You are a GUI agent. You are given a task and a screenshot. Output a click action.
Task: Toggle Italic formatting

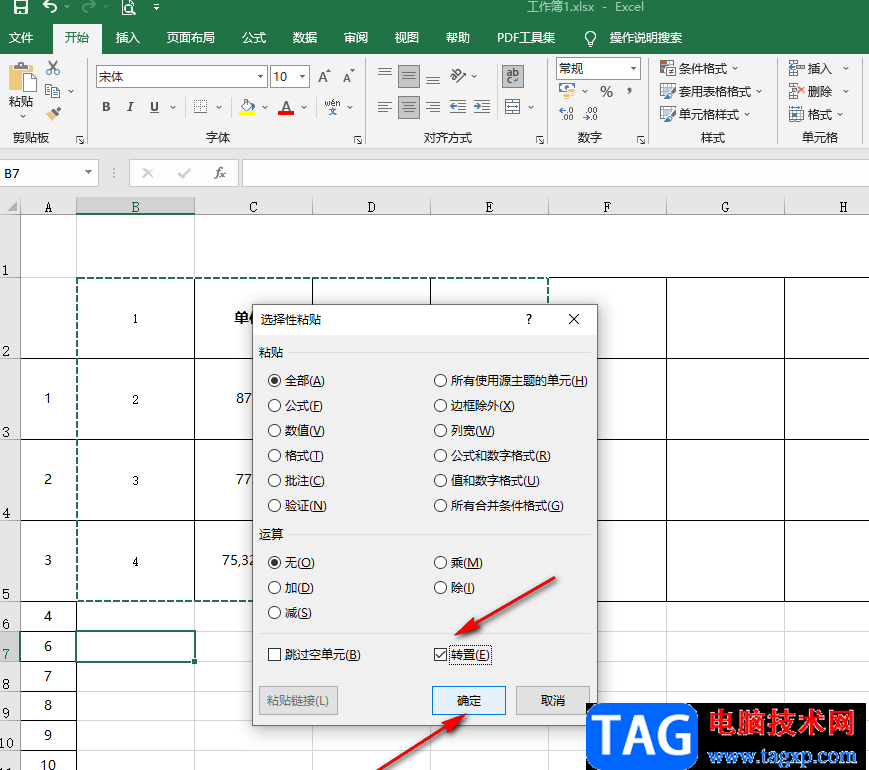130,107
